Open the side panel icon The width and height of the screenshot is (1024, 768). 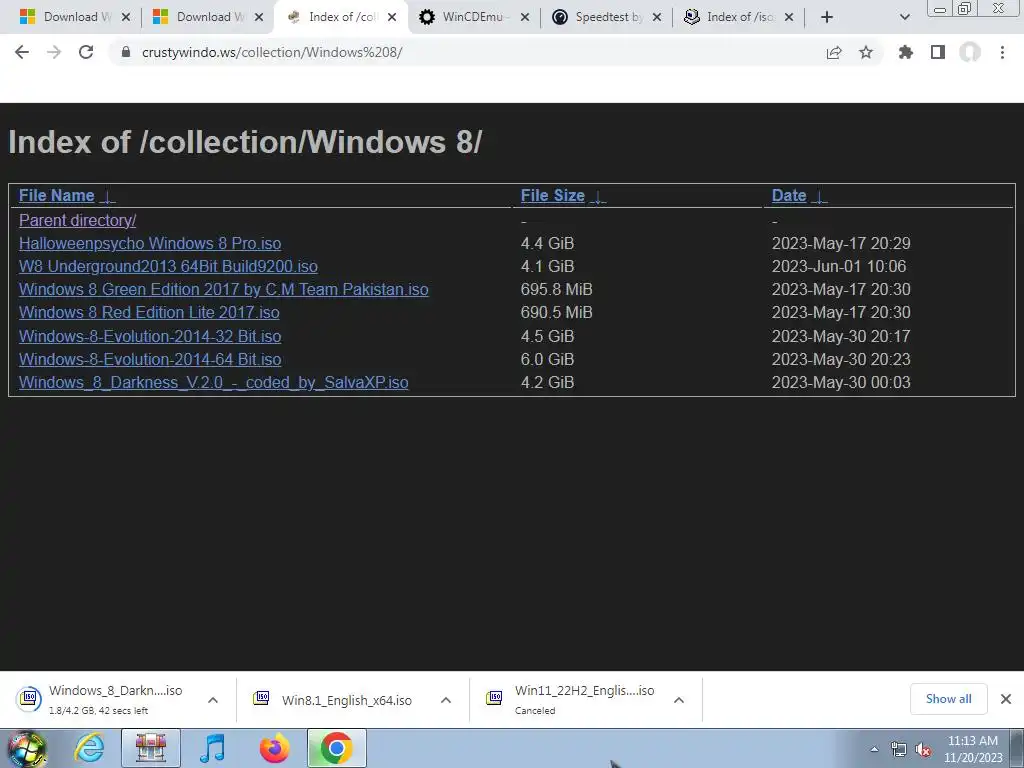(x=938, y=52)
